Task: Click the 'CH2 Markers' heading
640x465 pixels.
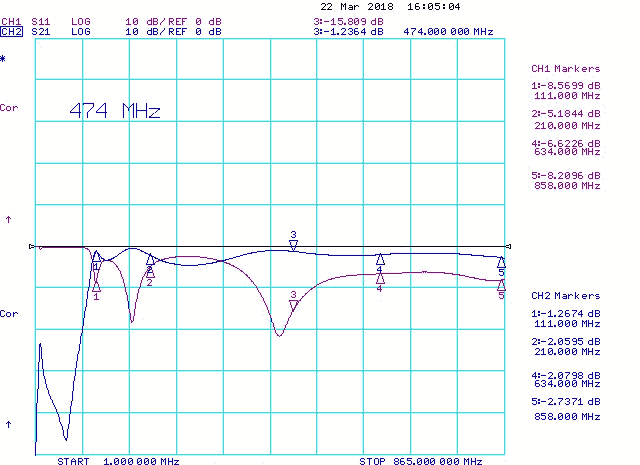Action: point(566,296)
